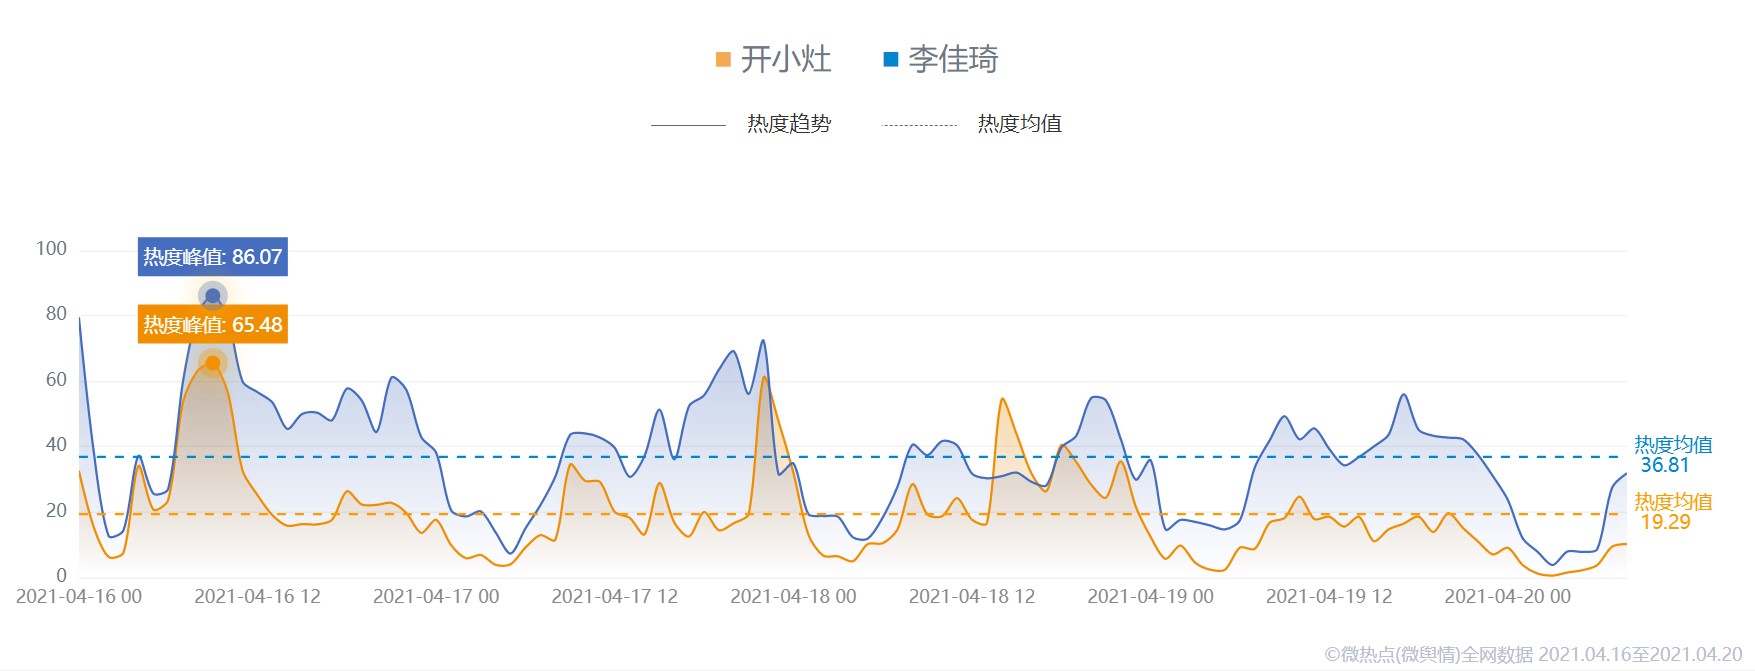Click the dotted line sample in legend
Image resolution: width=1755 pixels, height=671 pixels.
coord(919,125)
